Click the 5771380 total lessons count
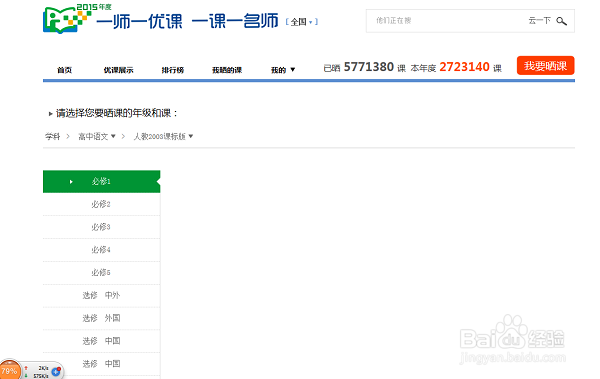The height and width of the screenshot is (379, 600). click(369, 67)
